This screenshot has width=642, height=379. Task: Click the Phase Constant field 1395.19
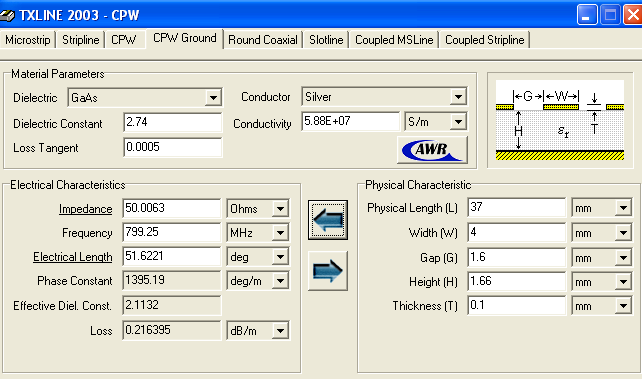[172, 281]
